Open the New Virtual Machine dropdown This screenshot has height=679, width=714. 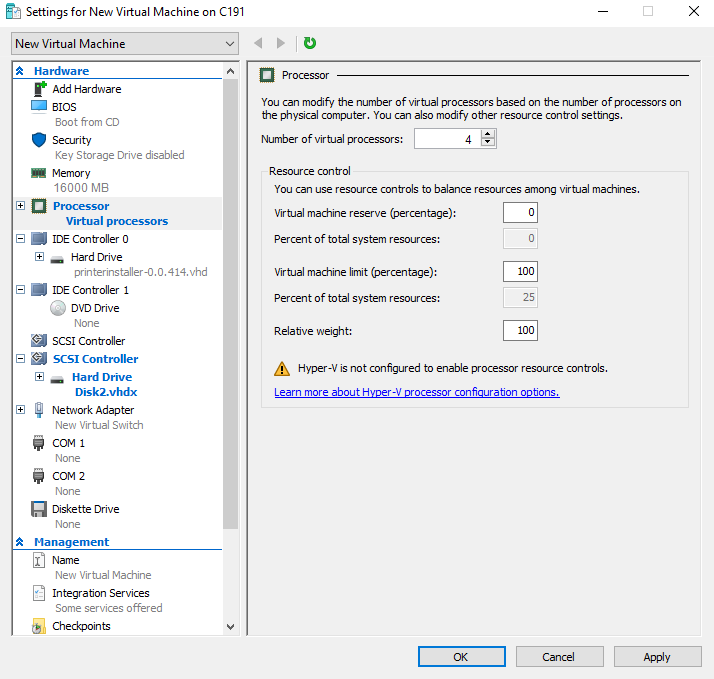point(125,44)
